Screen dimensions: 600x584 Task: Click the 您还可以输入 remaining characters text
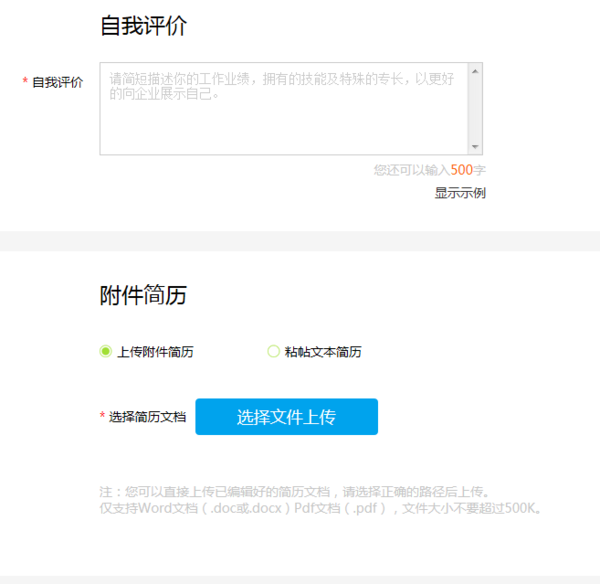pos(411,170)
